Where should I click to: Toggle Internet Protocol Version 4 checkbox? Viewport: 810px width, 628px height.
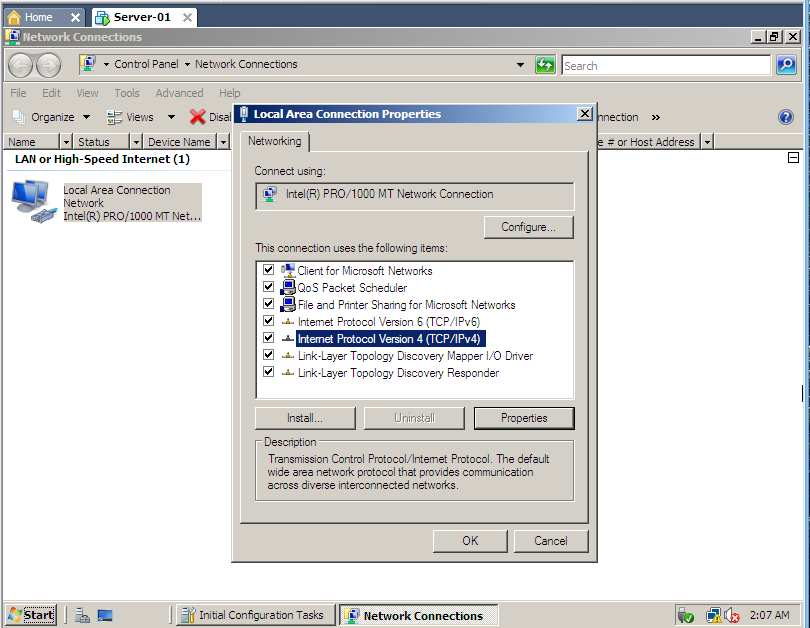(268, 338)
